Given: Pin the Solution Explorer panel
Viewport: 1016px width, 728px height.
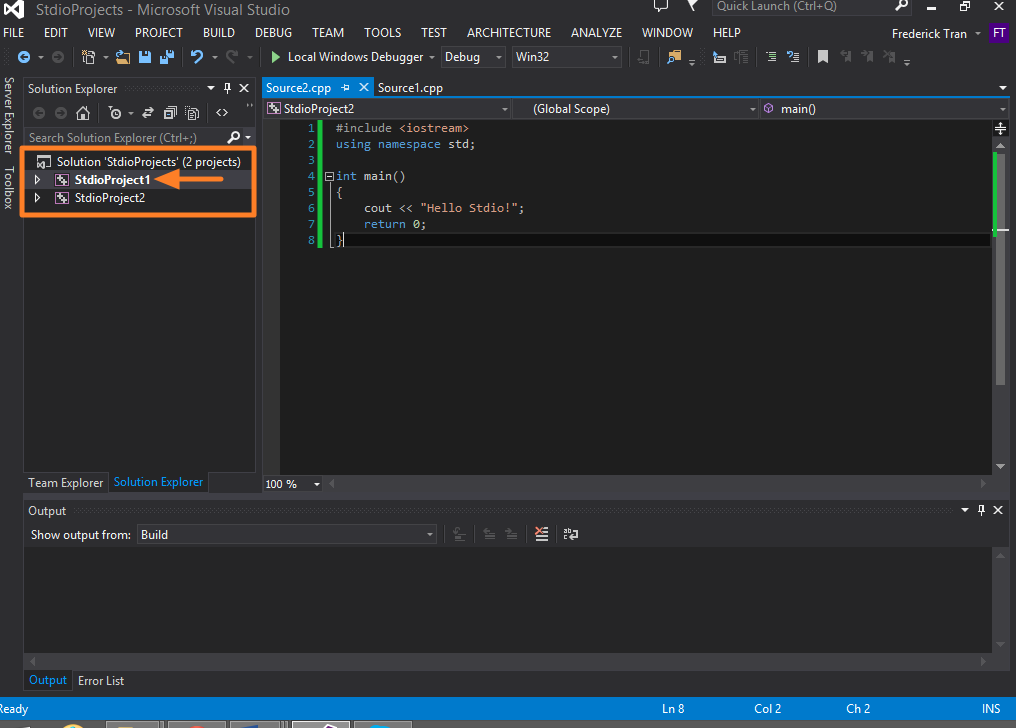Looking at the screenshot, I should (227, 88).
